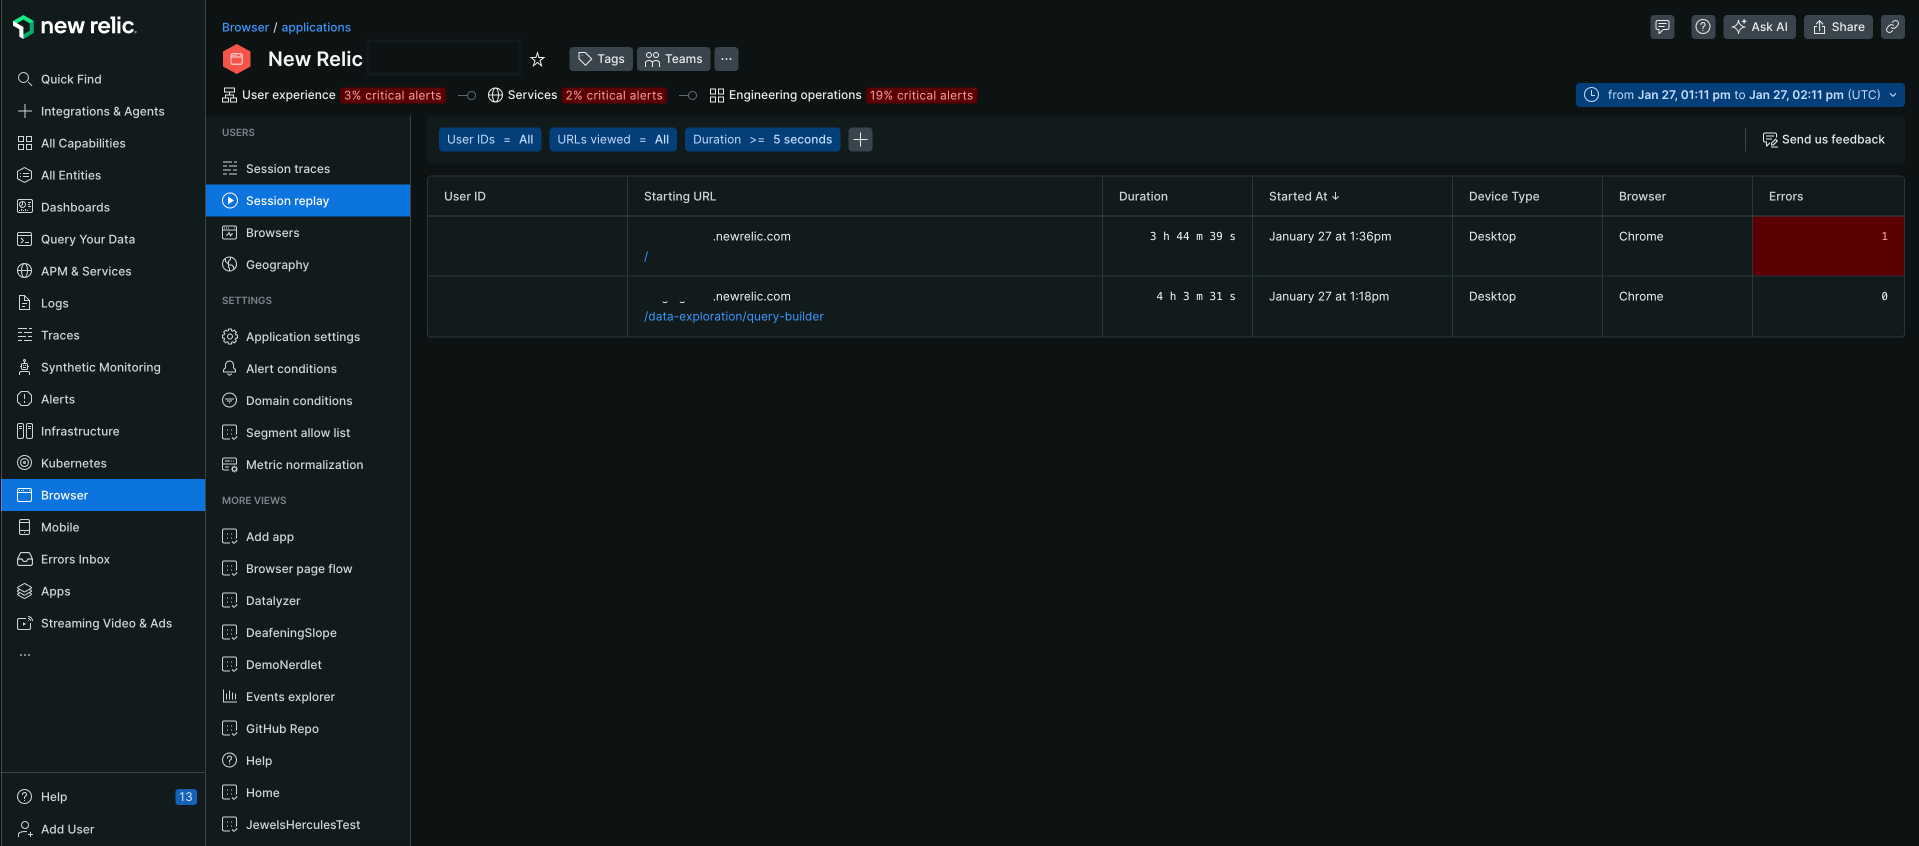Open the /data-exploration/query-builder link

click(734, 317)
